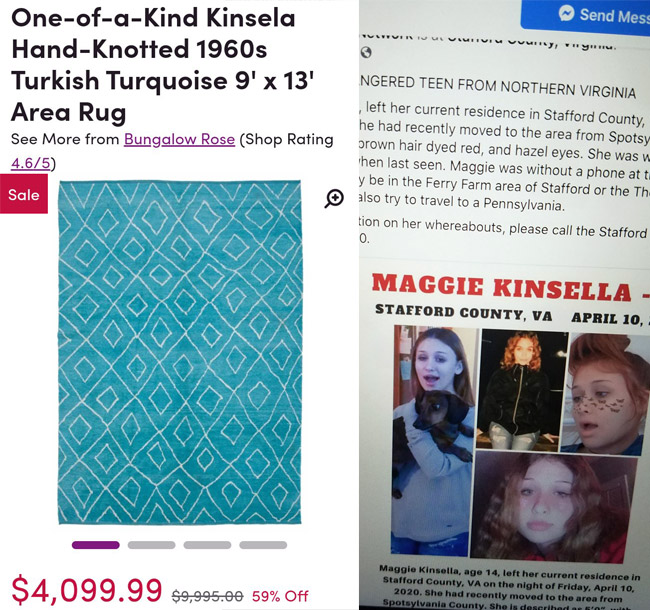Show the fourth carousel image indicator
The height and width of the screenshot is (610, 650).
(x=263, y=545)
